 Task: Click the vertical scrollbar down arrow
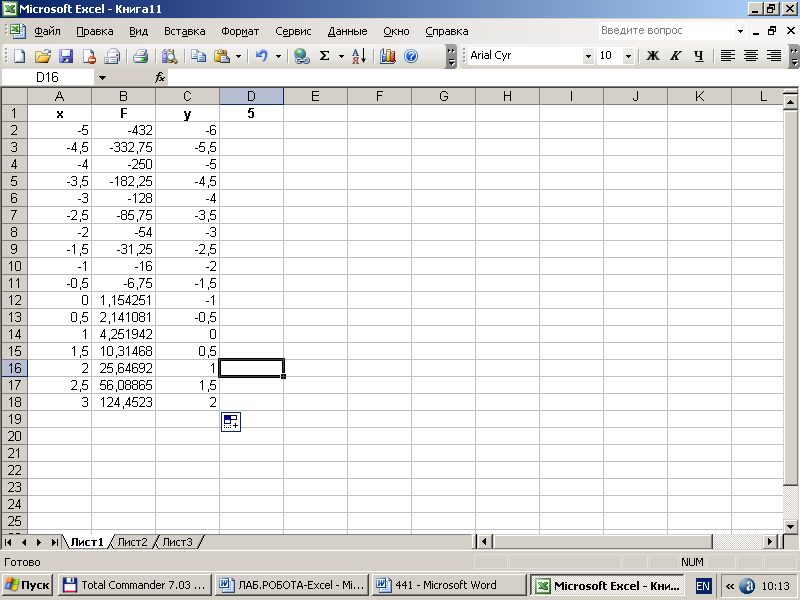tap(790, 527)
